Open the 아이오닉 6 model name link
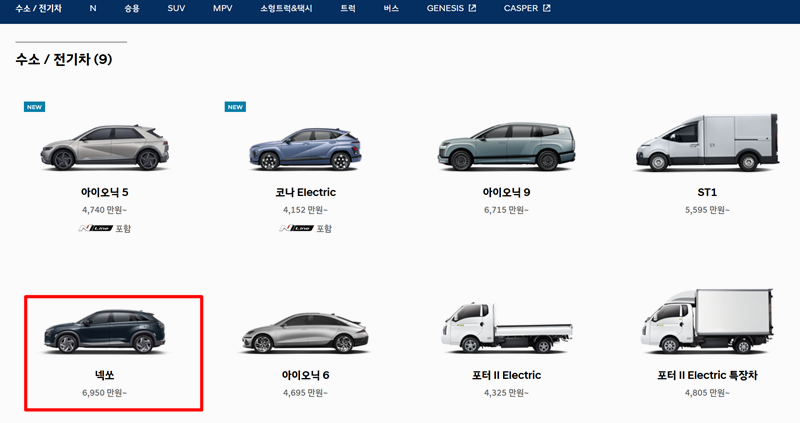800x423 pixels. coord(305,375)
